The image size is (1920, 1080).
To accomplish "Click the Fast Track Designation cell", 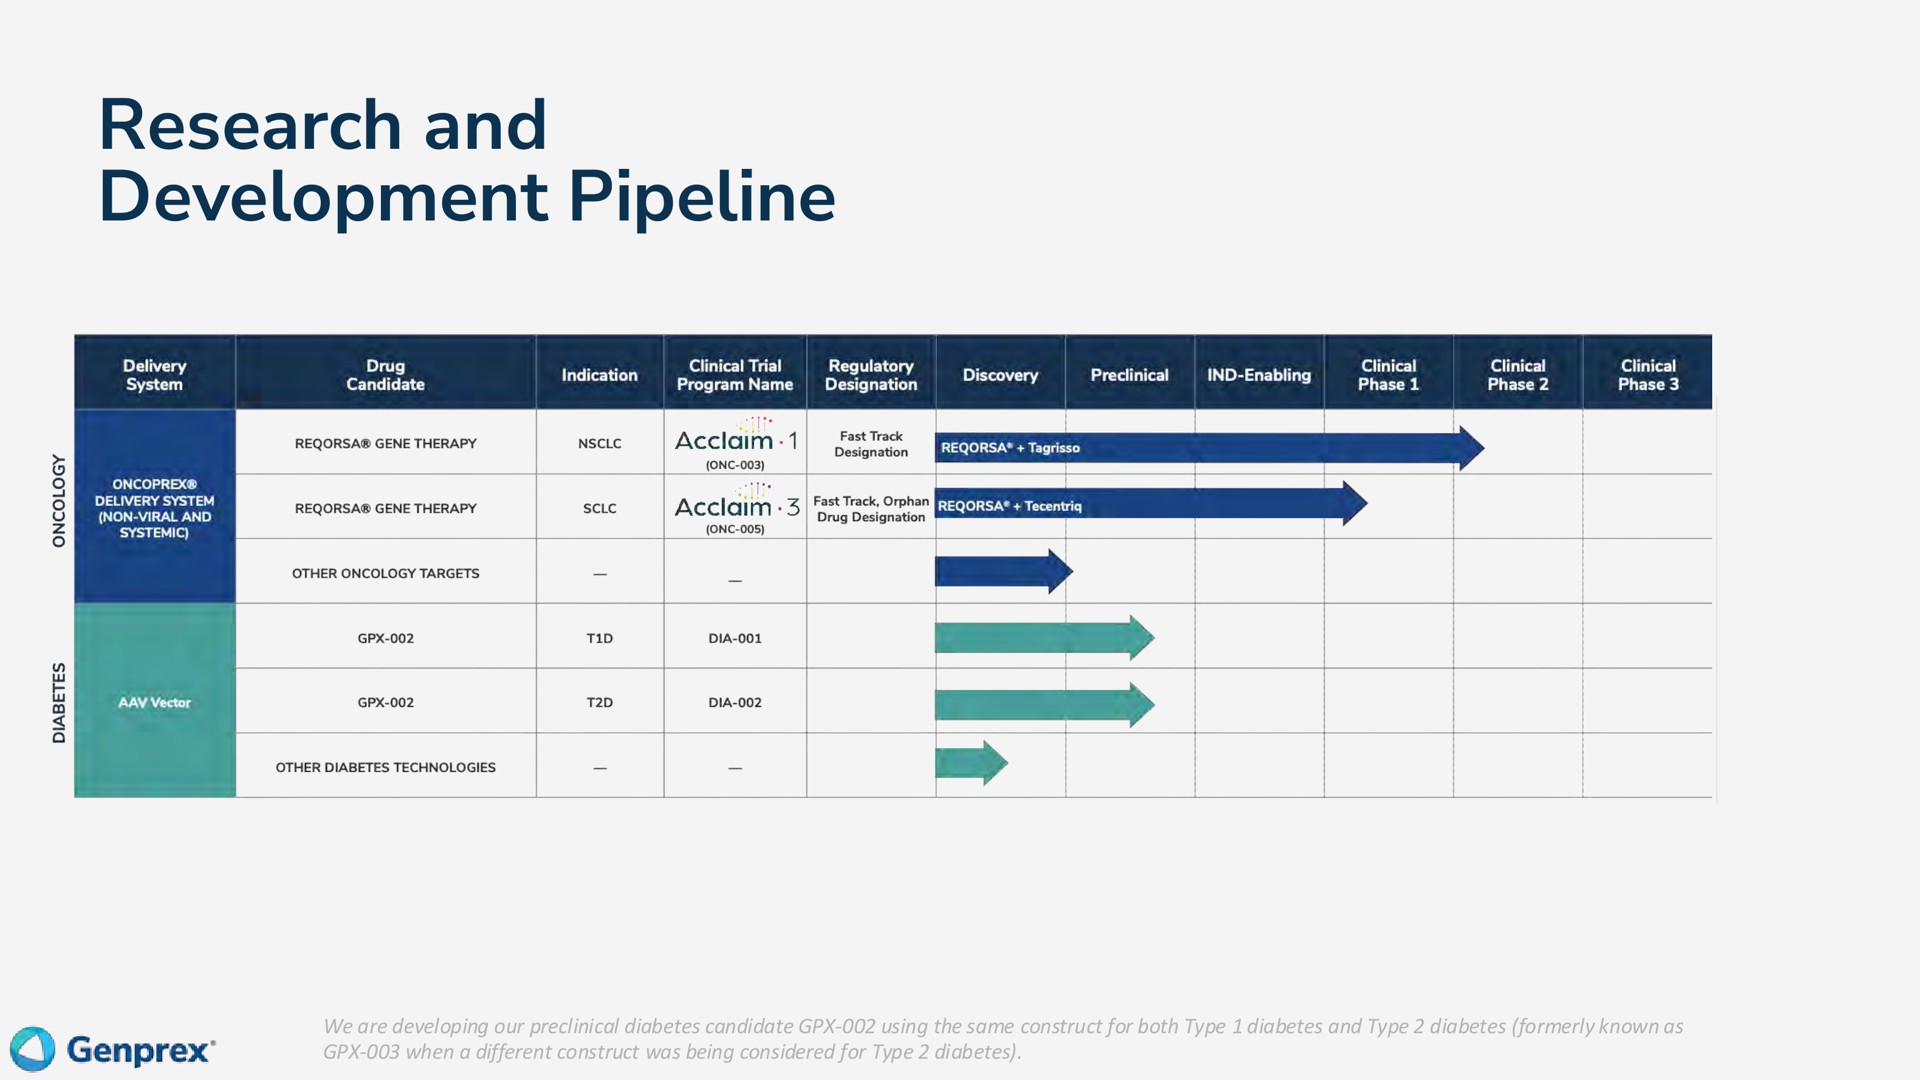I will coord(871,444).
